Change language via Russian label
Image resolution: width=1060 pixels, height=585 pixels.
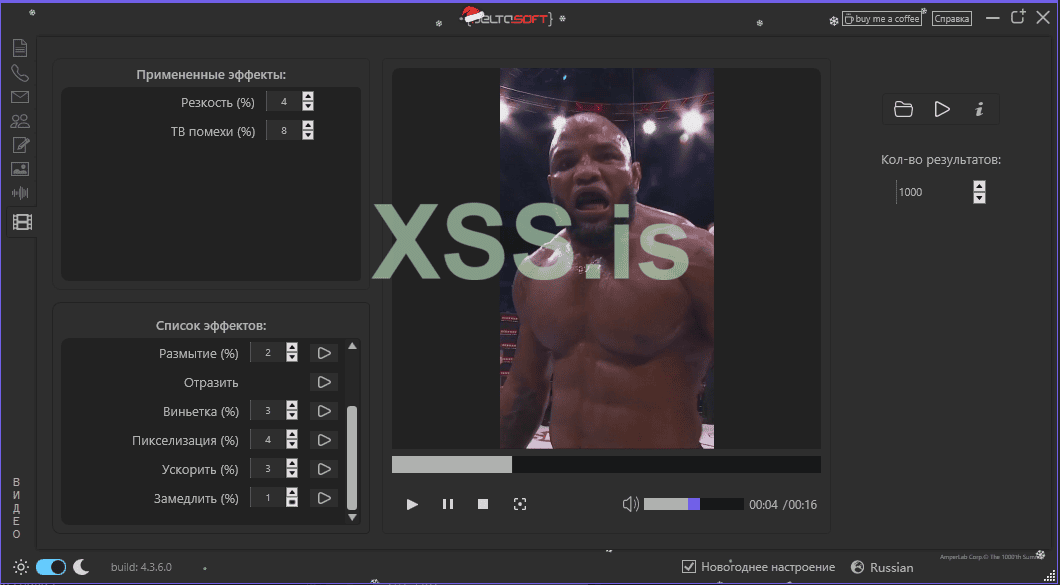tap(891, 567)
